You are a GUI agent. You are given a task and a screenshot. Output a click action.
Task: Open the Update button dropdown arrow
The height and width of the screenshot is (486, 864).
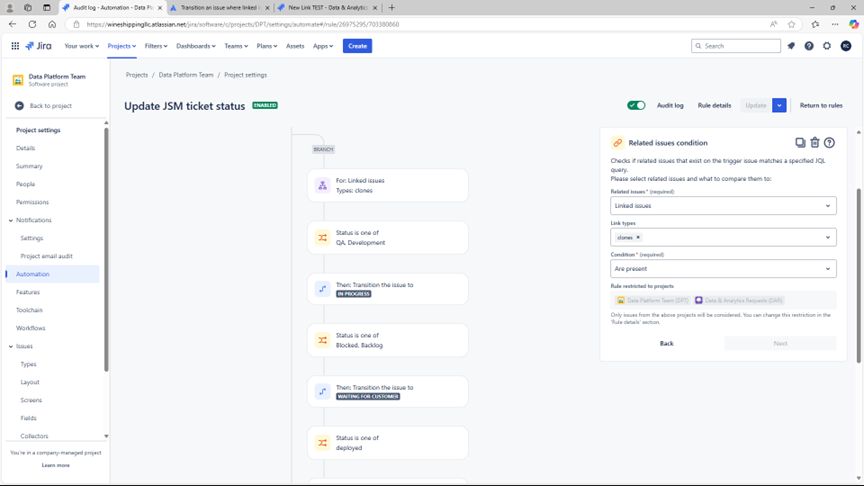779,105
